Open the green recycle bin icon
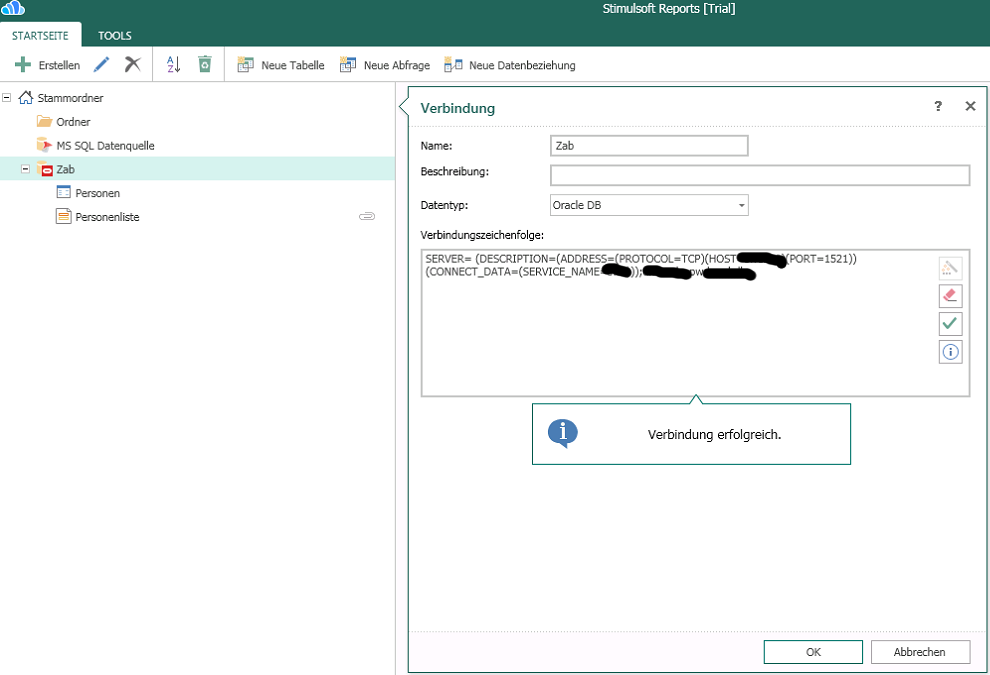This screenshot has width=990, height=675. (x=204, y=65)
